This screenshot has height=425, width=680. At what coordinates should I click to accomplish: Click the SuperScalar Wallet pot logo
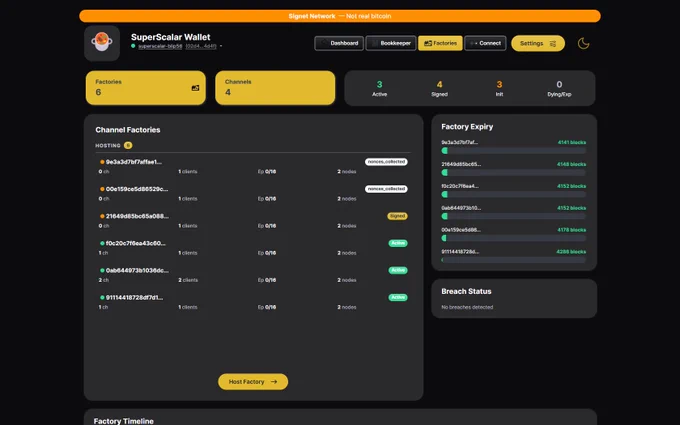point(102,43)
